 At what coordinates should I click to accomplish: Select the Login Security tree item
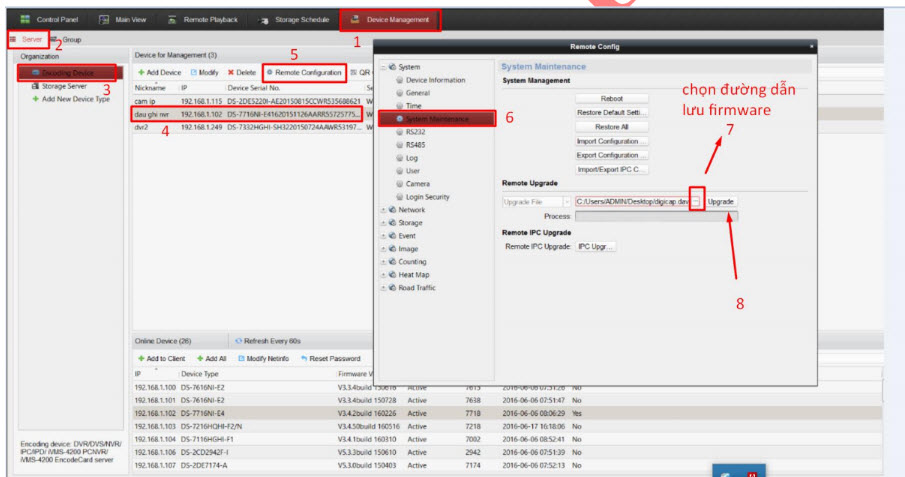point(430,197)
